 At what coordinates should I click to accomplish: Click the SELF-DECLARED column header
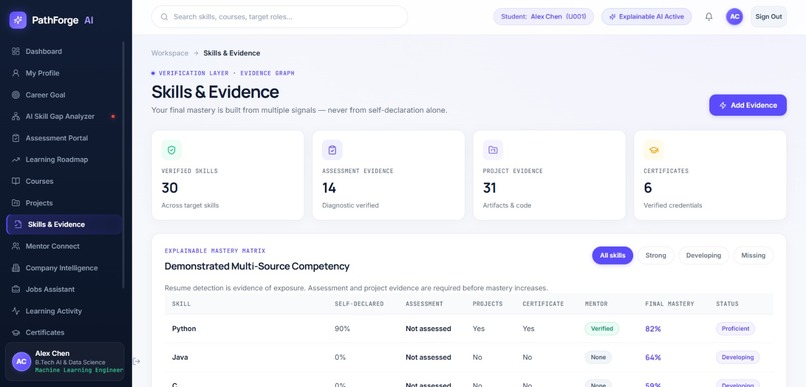(359, 304)
